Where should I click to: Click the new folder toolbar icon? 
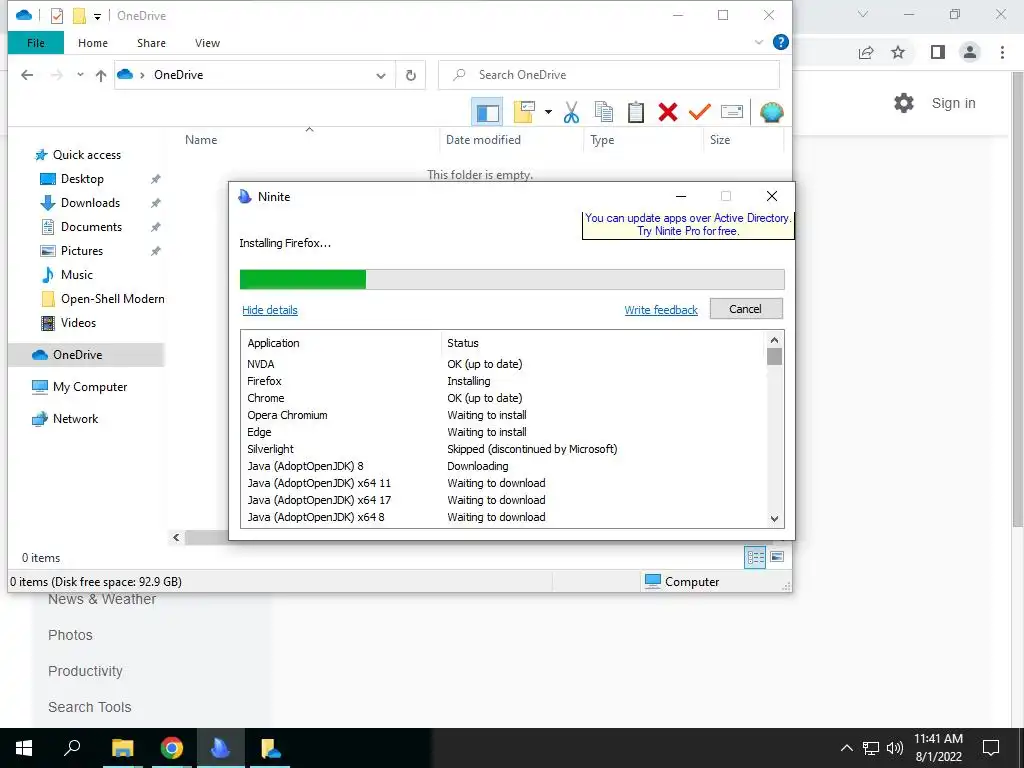(524, 112)
